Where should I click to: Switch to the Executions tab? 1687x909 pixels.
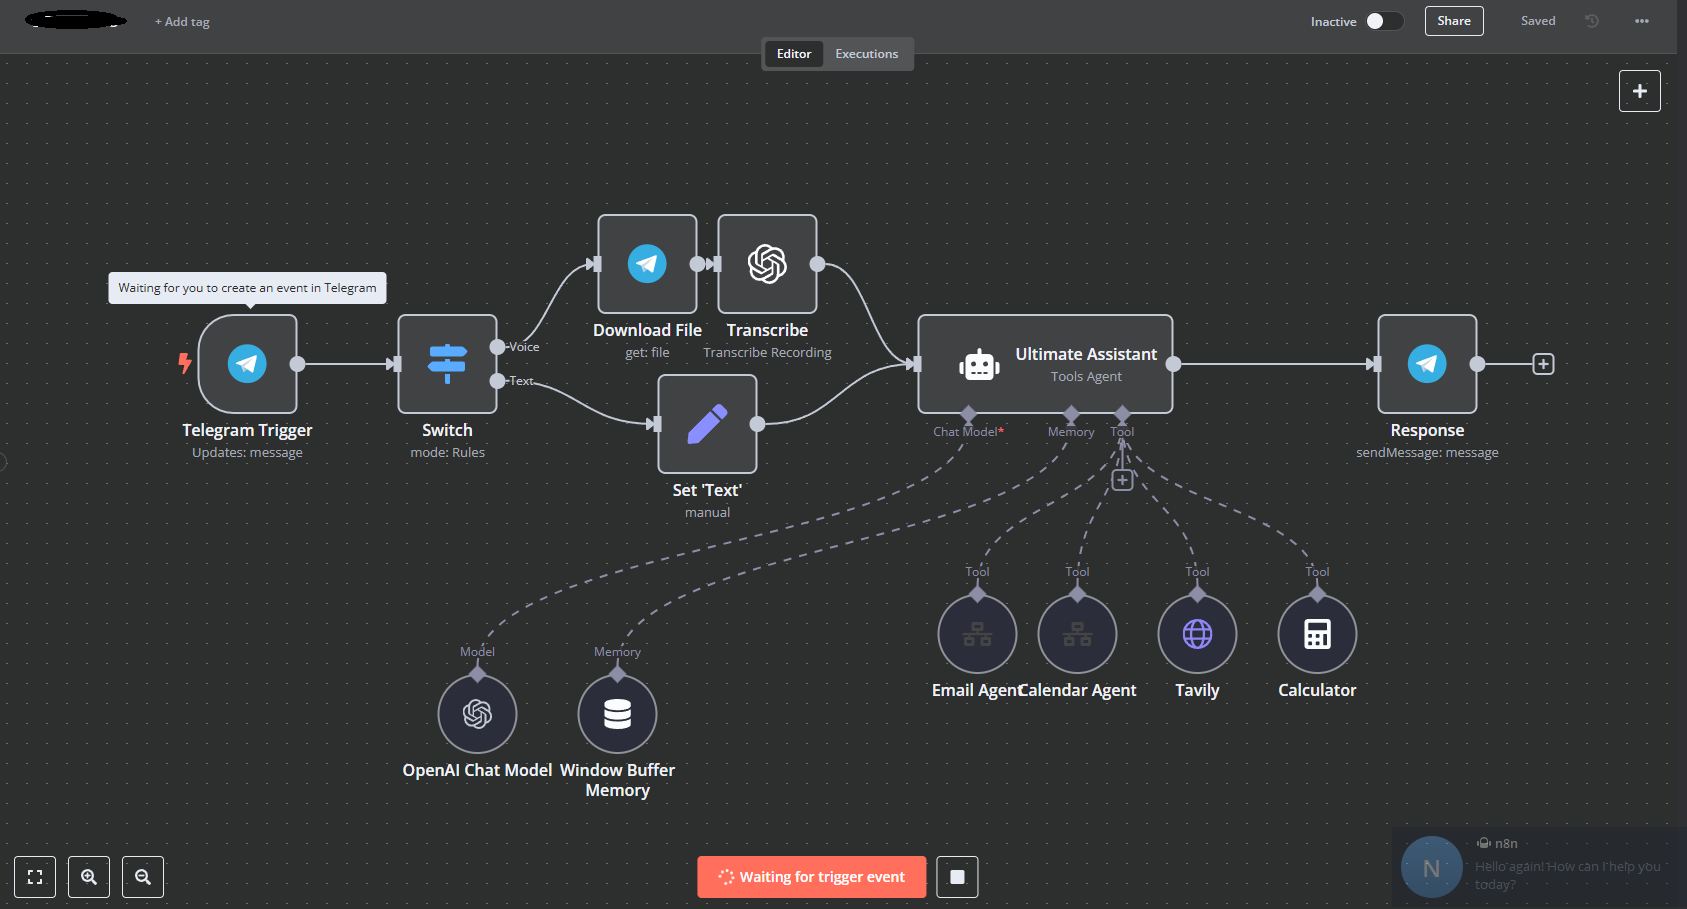(x=867, y=54)
